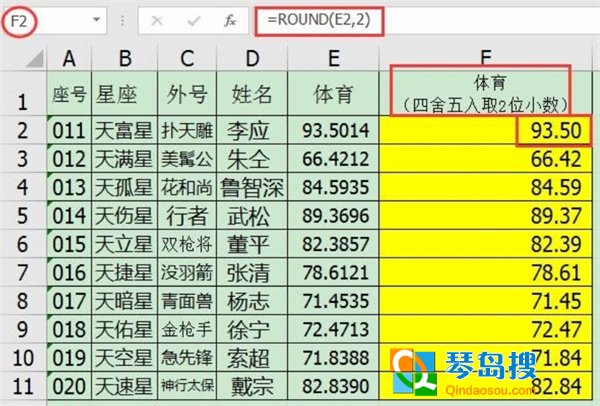The height and width of the screenshot is (406, 600).
Task: Select row 1 header
Action: (23, 93)
